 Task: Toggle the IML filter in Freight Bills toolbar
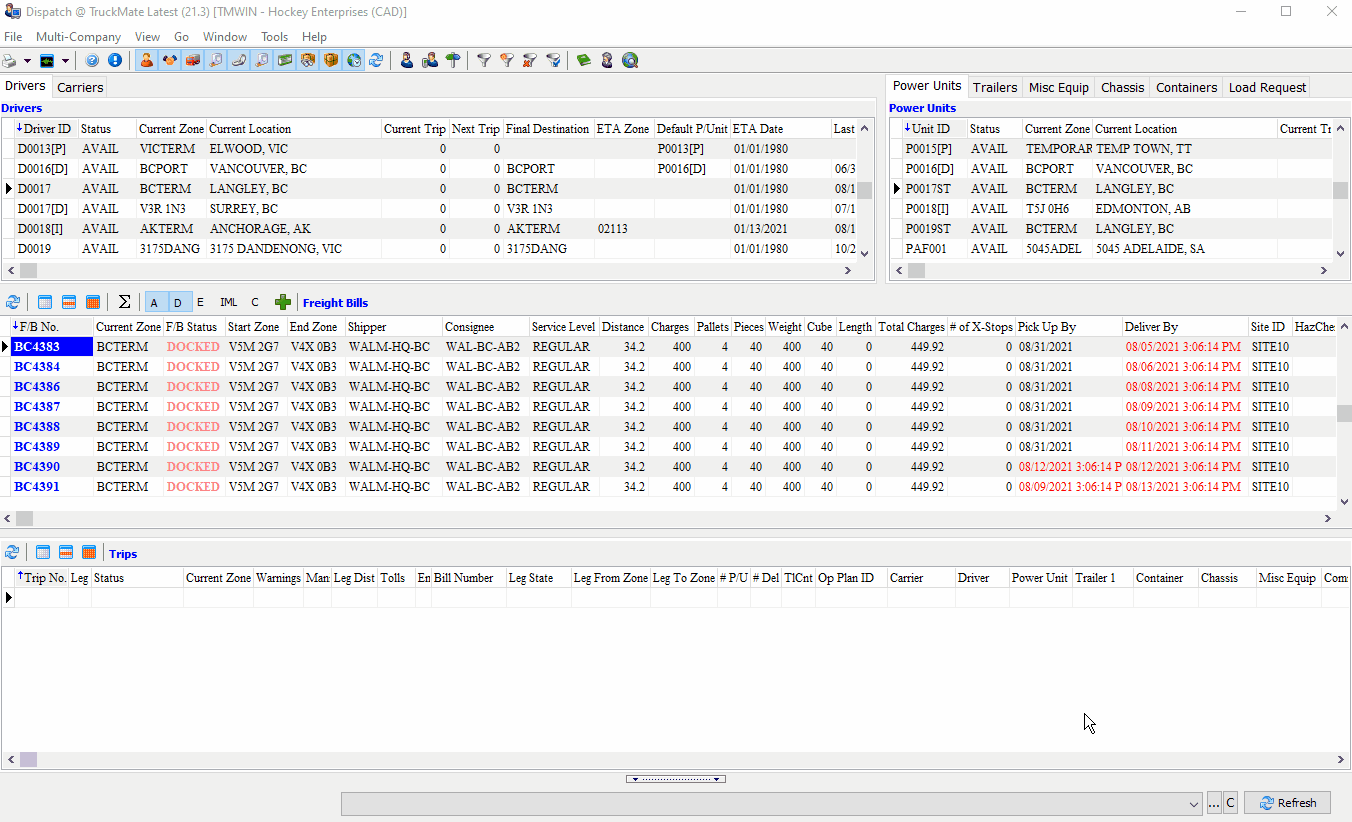click(x=229, y=303)
